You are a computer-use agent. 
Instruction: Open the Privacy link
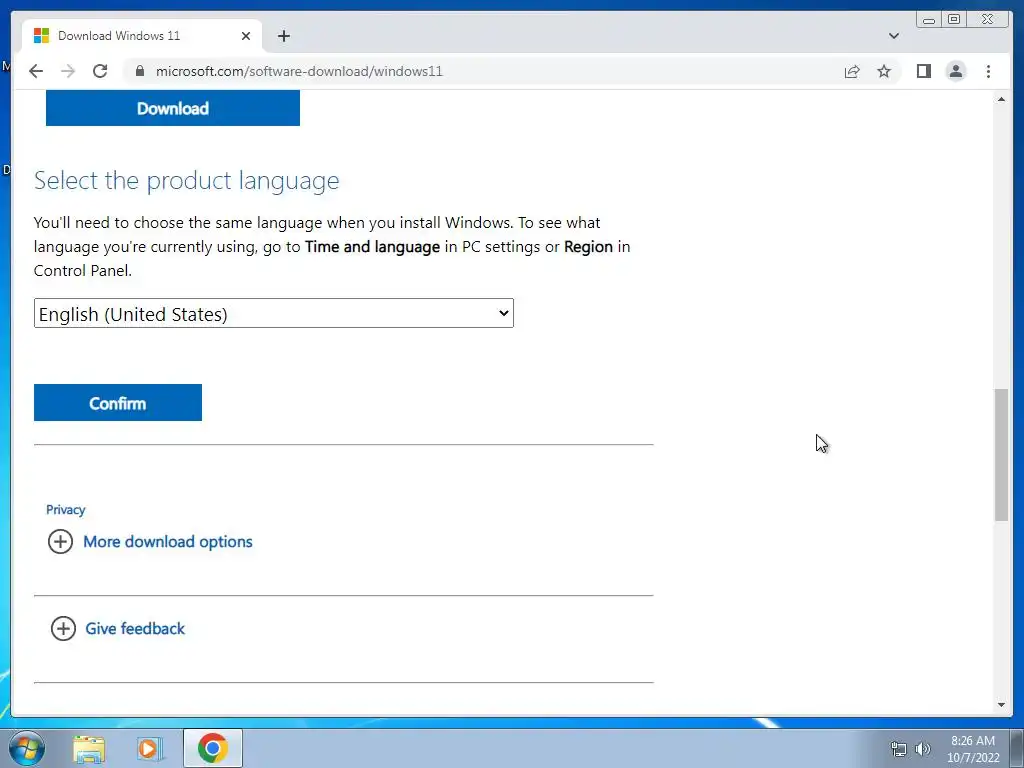(x=65, y=509)
